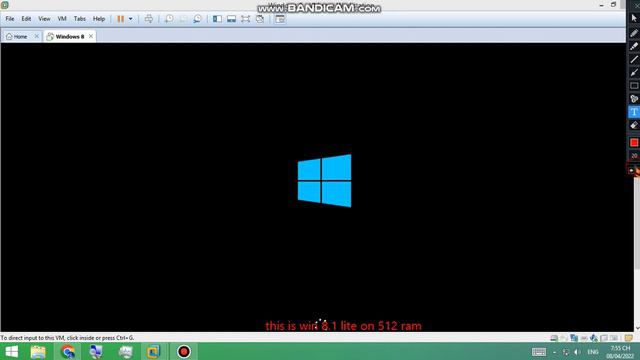Click the VM message log icon

[629, 338]
